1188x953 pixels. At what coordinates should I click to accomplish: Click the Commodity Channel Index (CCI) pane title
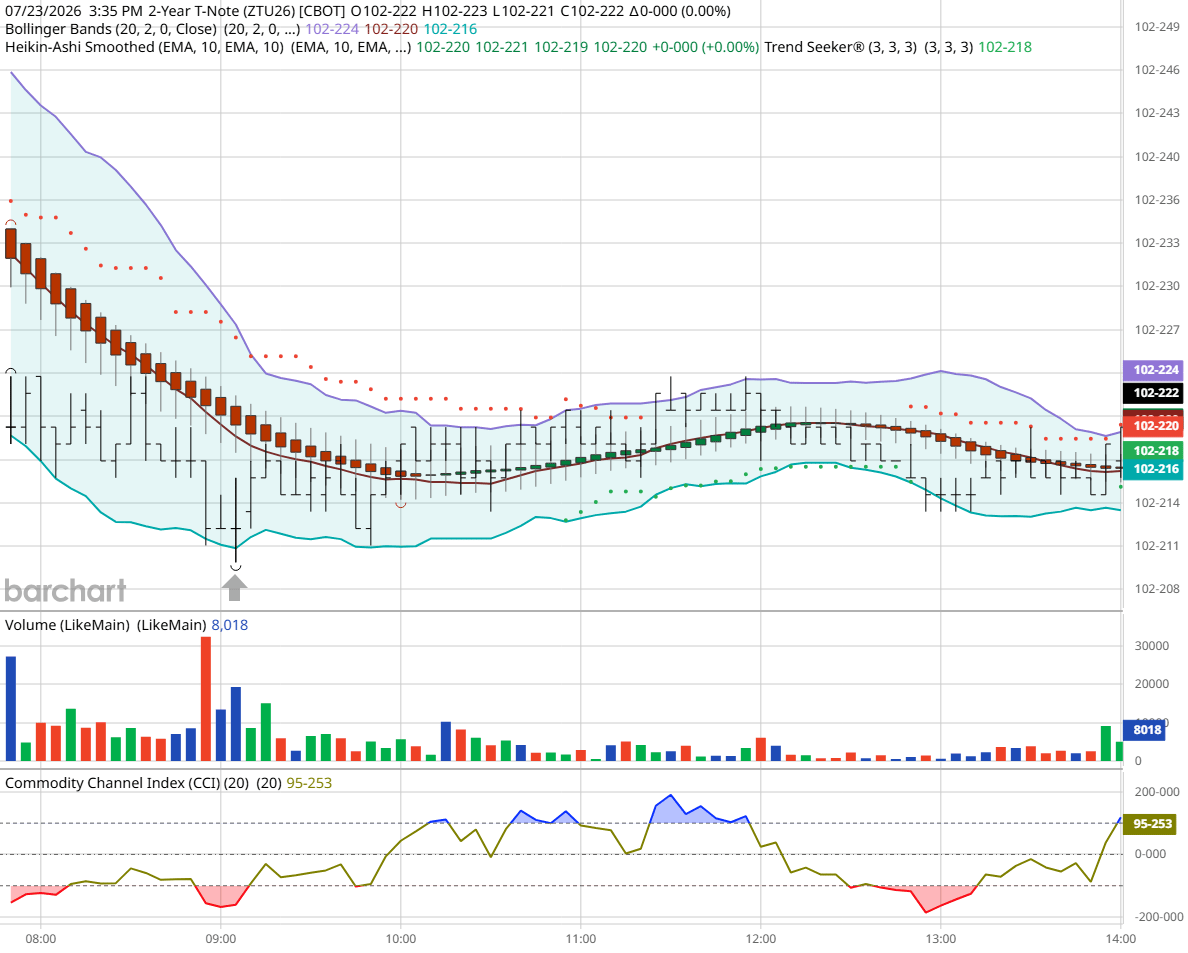pyautogui.click(x=127, y=783)
